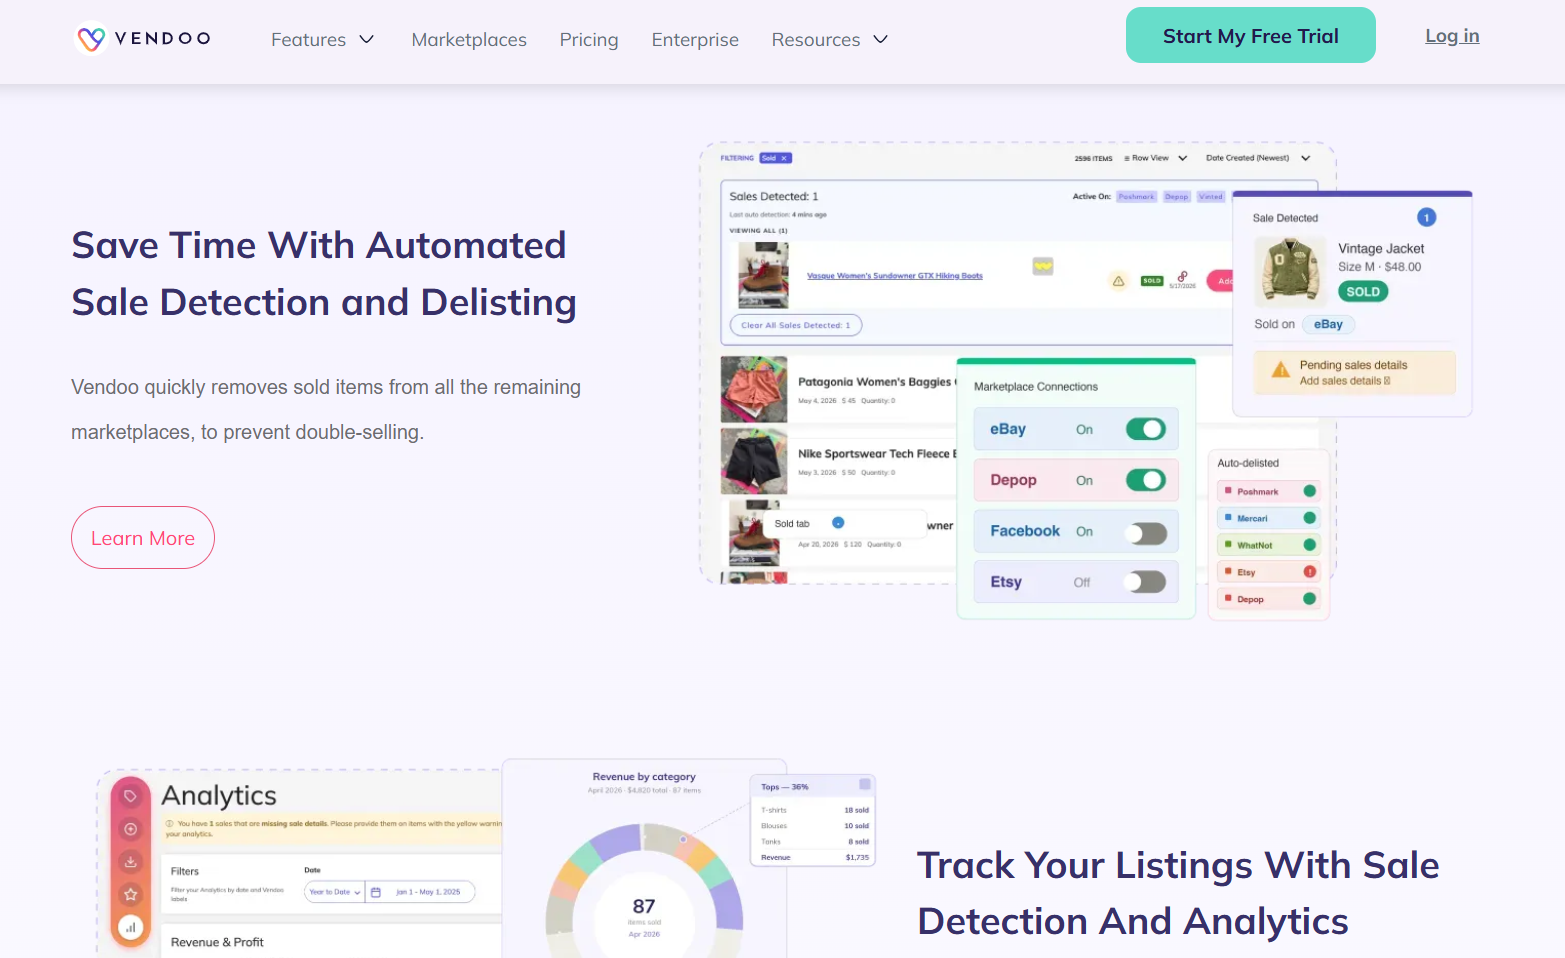Viewport: 1565px width, 958px height.
Task: Expand the Resources menu chevron
Action: [881, 39]
